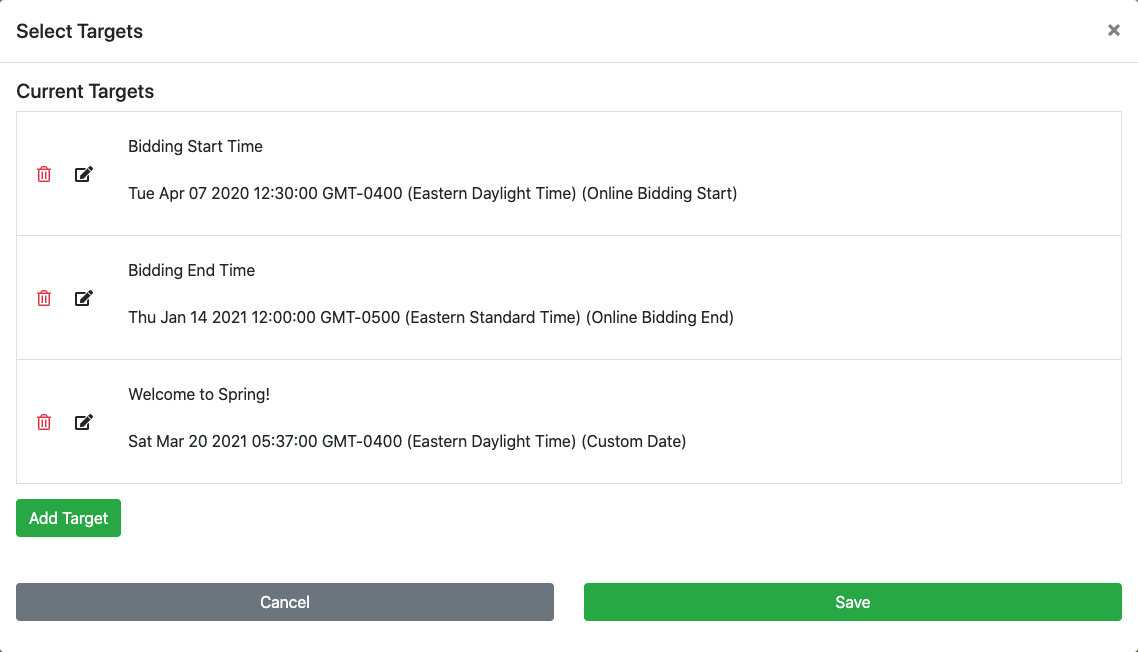
Task: Open editor for Welcome to Spring! target
Action: 84,422
